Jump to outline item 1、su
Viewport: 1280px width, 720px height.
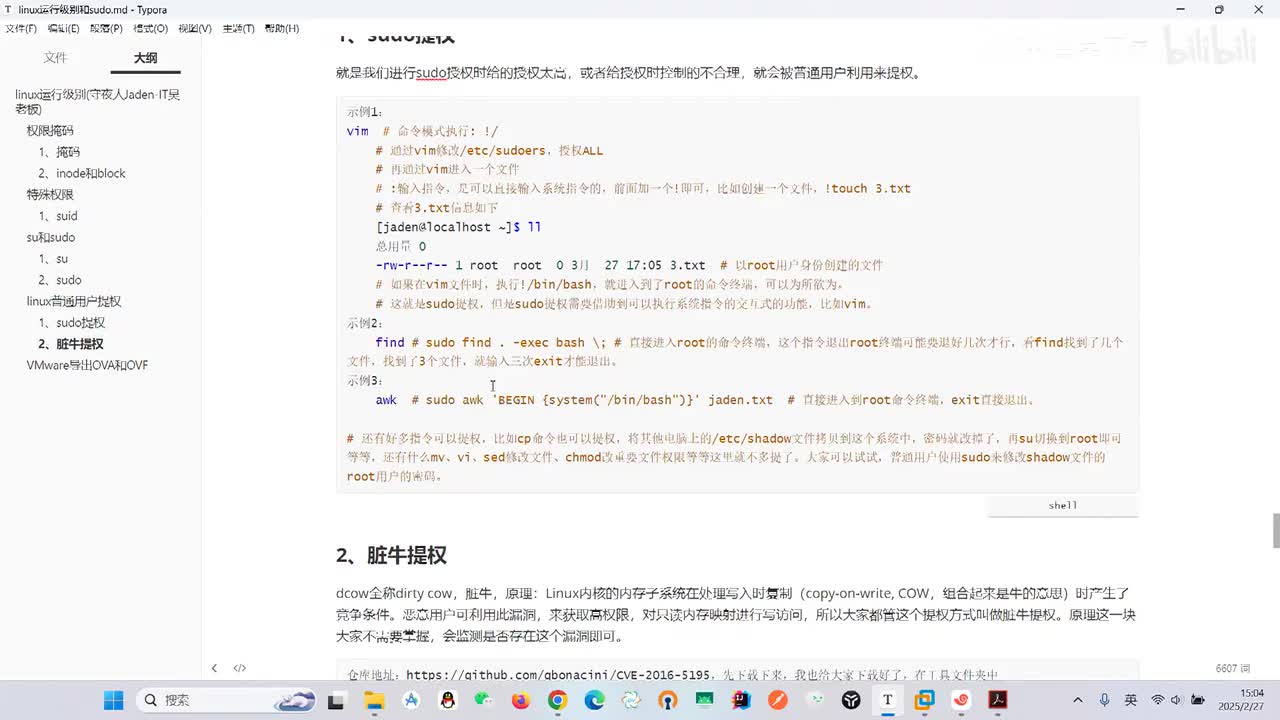pos(53,259)
